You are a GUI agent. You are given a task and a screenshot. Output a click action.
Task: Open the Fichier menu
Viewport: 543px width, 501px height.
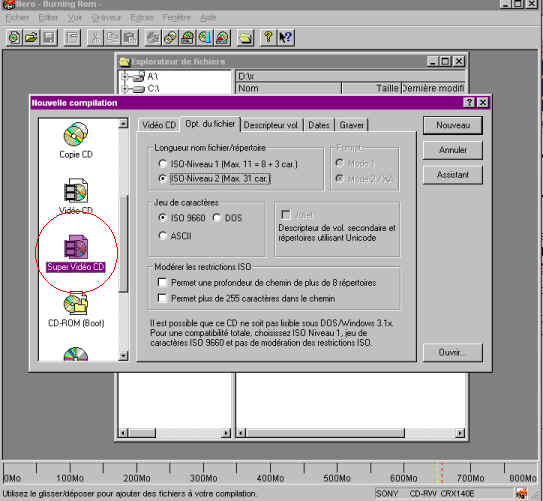pos(17,18)
